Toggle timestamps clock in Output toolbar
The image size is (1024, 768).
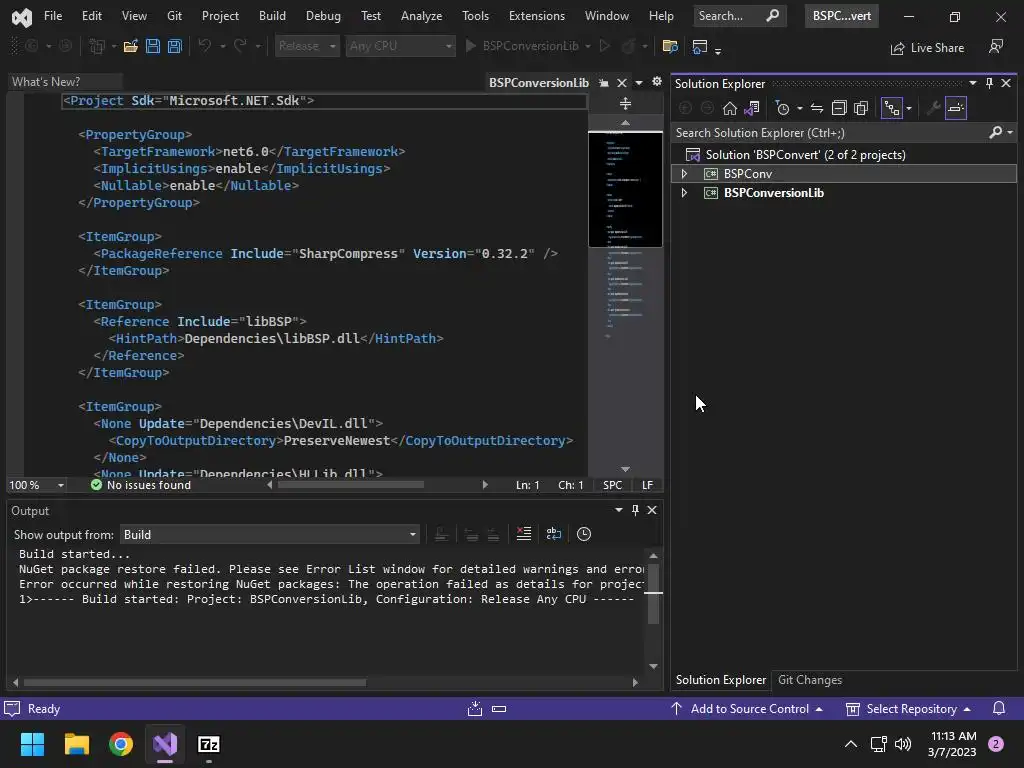coord(584,534)
